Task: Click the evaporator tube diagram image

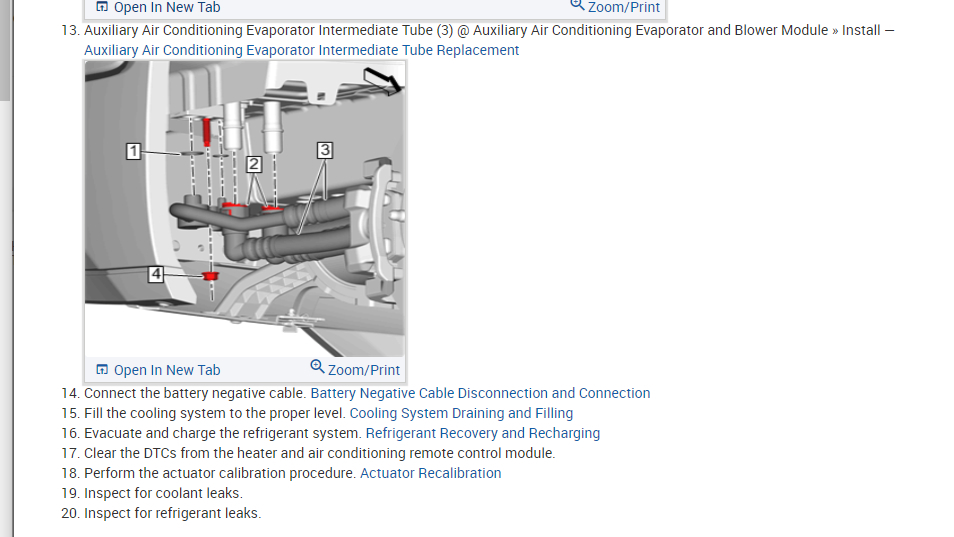Action: [245, 209]
